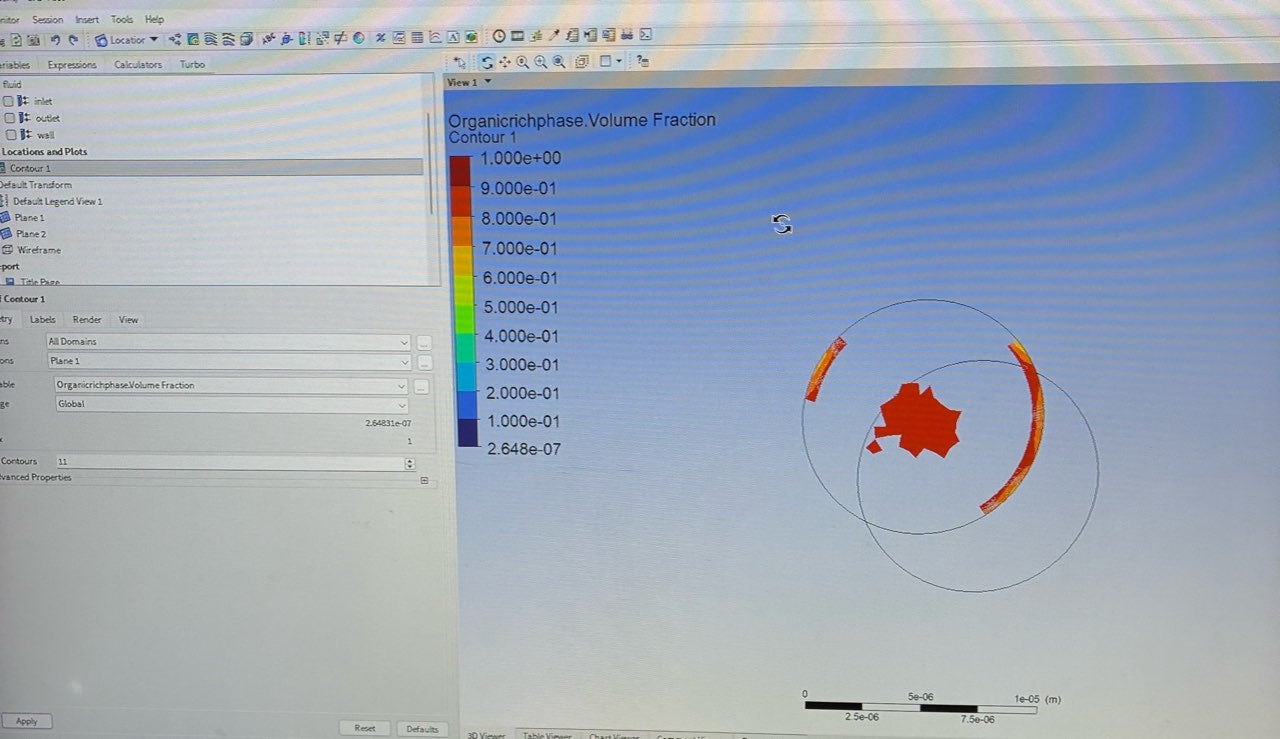Click the select/pick pointer tool icon

coord(460,62)
